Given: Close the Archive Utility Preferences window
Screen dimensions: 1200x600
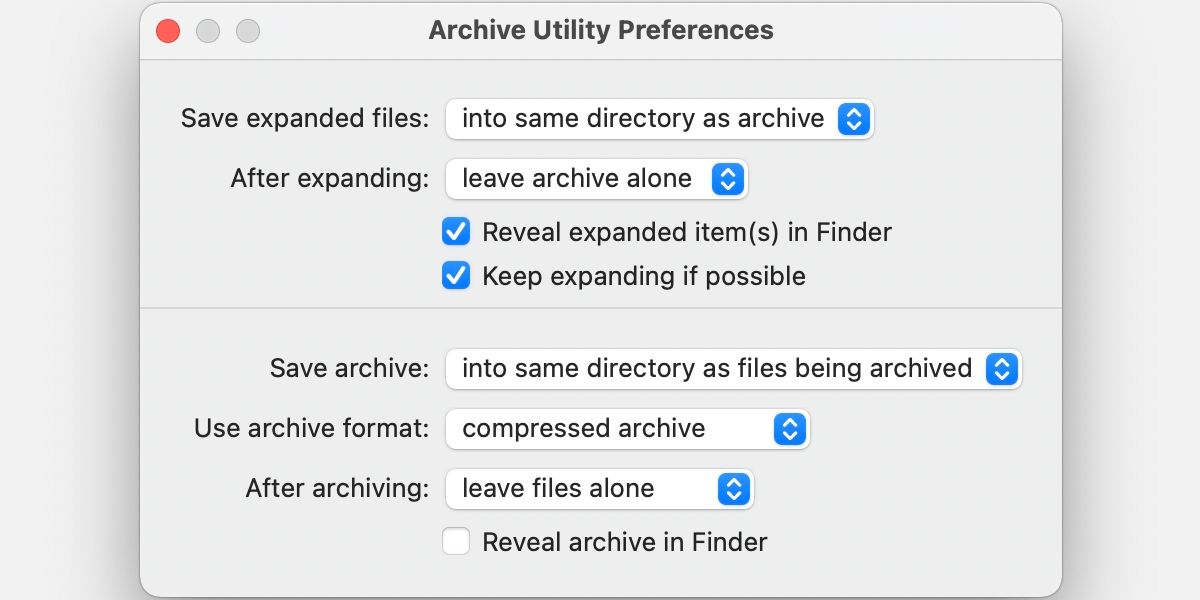Looking at the screenshot, I should coord(167,30).
